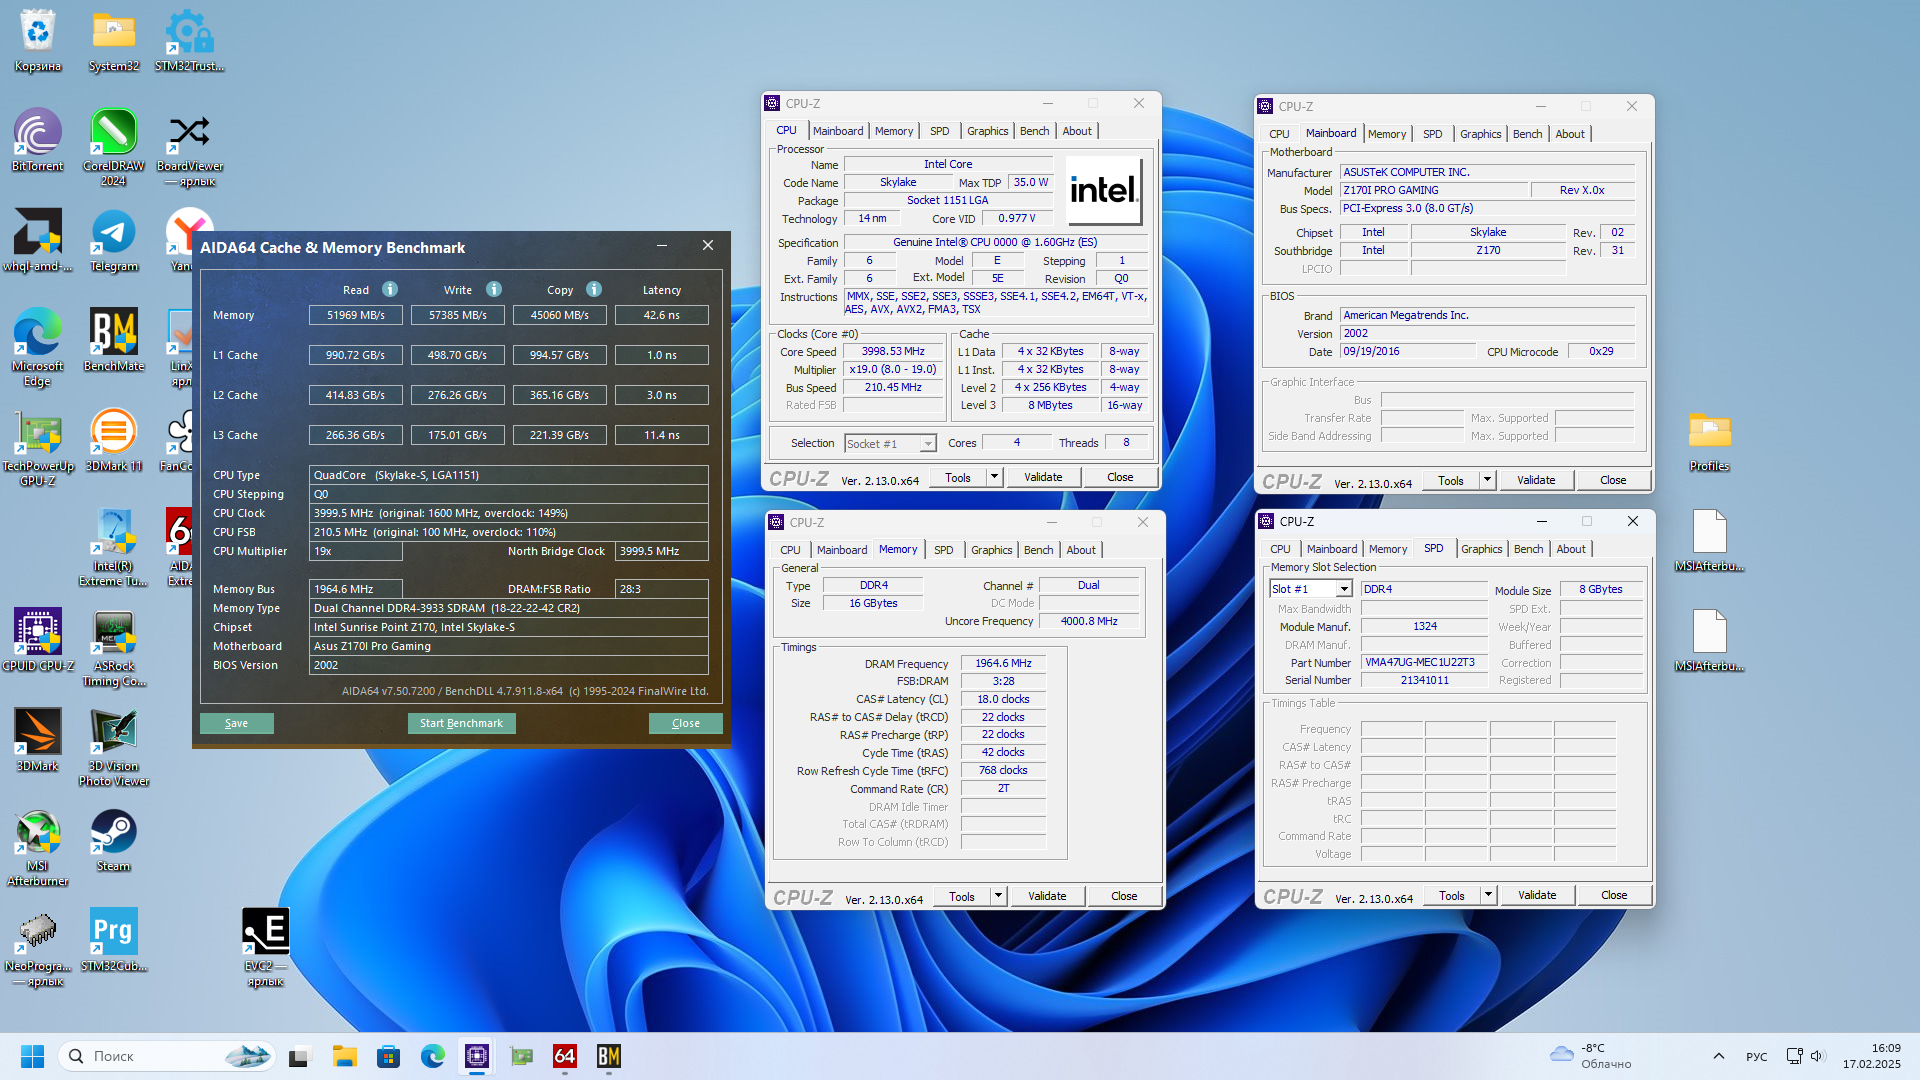Launch MSI Afterburner desktop shortcut
This screenshot has width=1920, height=1080.
pos(38,847)
